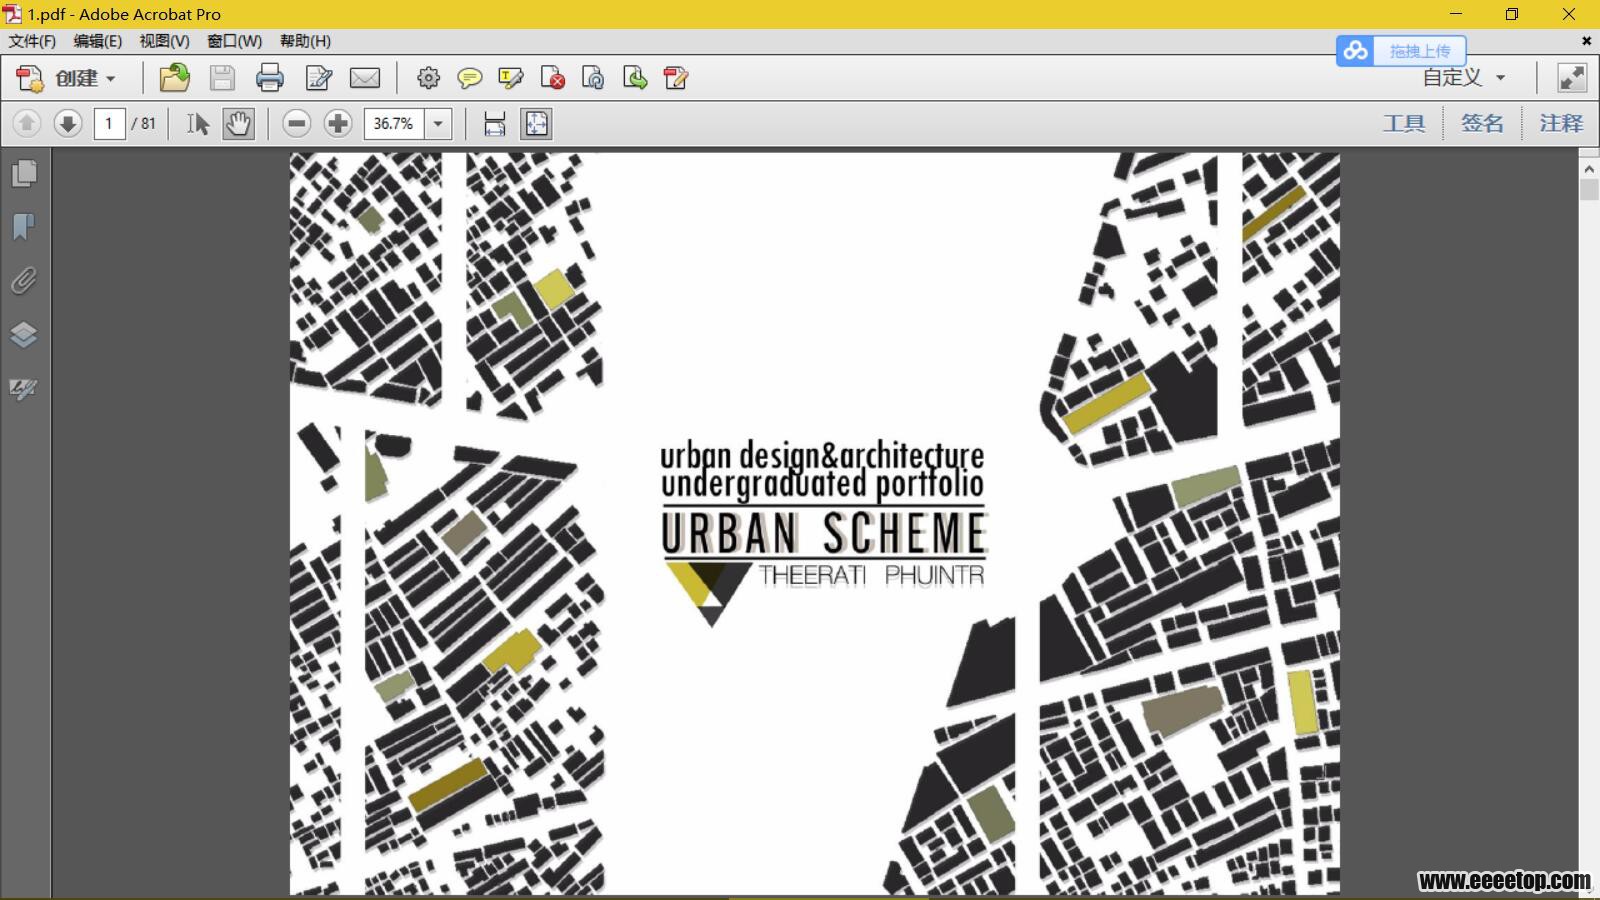Open the 工具 tools pane
Image resolution: width=1600 pixels, height=900 pixels.
tap(1404, 123)
